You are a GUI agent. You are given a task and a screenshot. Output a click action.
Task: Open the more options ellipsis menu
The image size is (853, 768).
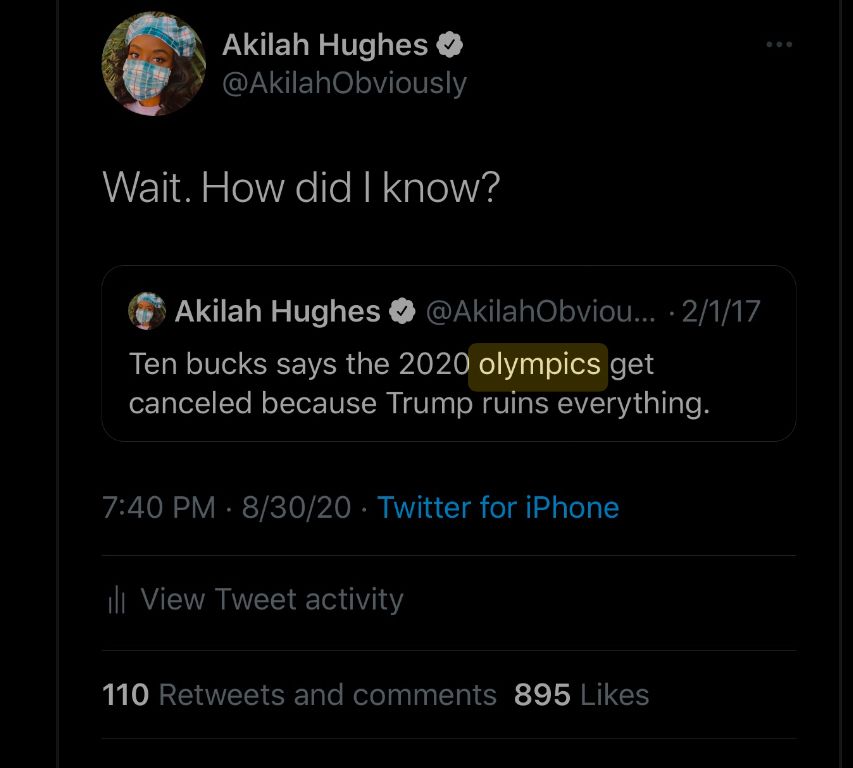click(778, 42)
